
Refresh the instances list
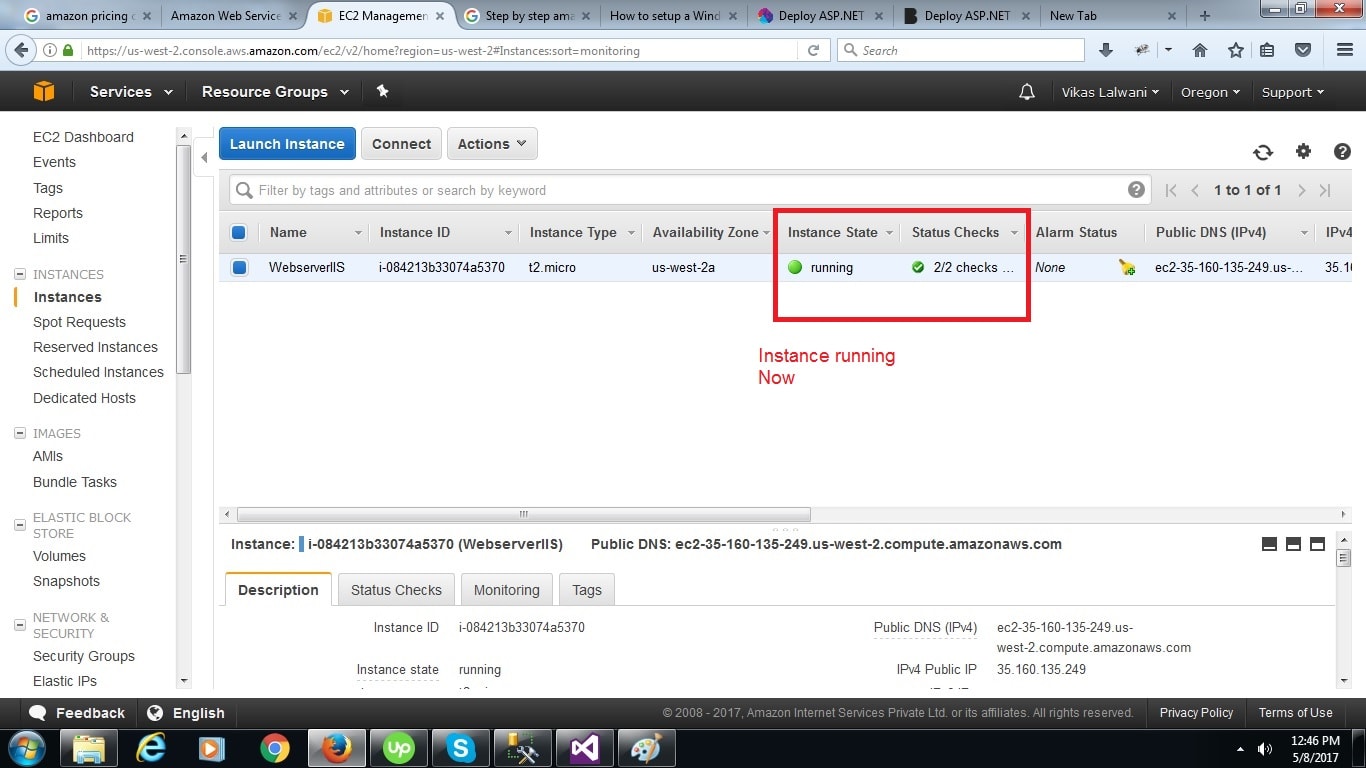tap(1263, 152)
